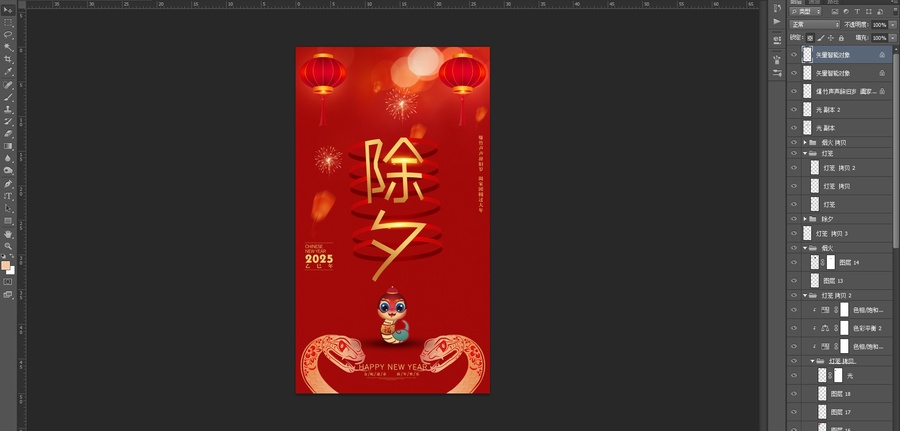Select the Dodge tool
900x431 pixels.
click(x=8, y=170)
